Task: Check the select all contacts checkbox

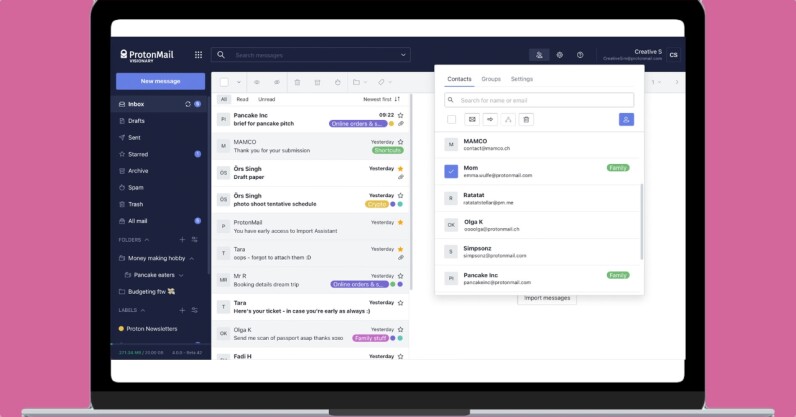Action: [451, 119]
